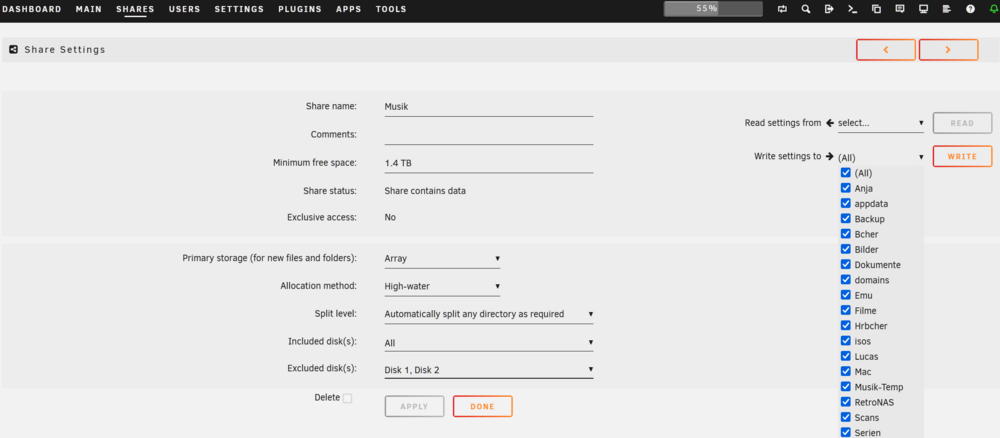Open the Excluded disk(s) dropdown
Image resolution: width=1000 pixels, height=438 pixels.
coord(489,370)
